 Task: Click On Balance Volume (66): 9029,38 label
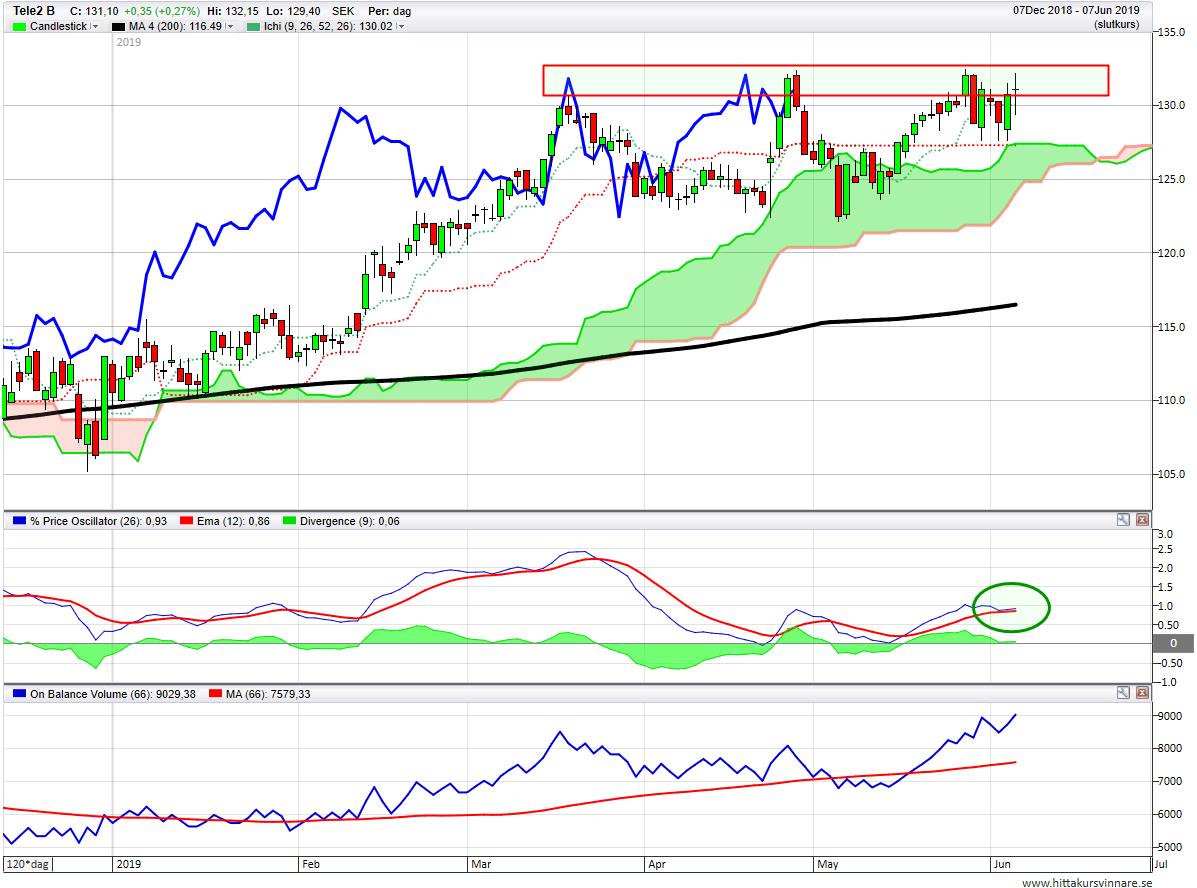tap(113, 694)
